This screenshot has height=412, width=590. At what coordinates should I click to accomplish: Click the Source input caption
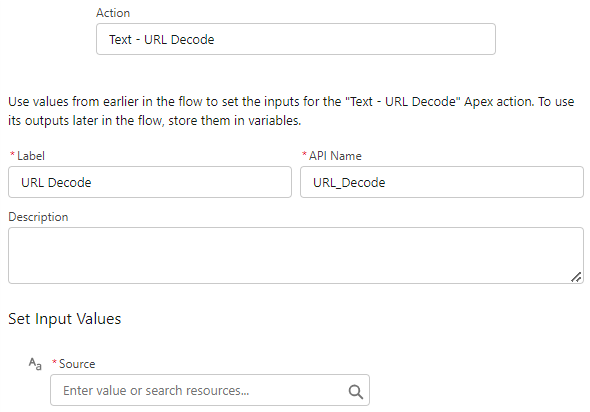coord(77,364)
